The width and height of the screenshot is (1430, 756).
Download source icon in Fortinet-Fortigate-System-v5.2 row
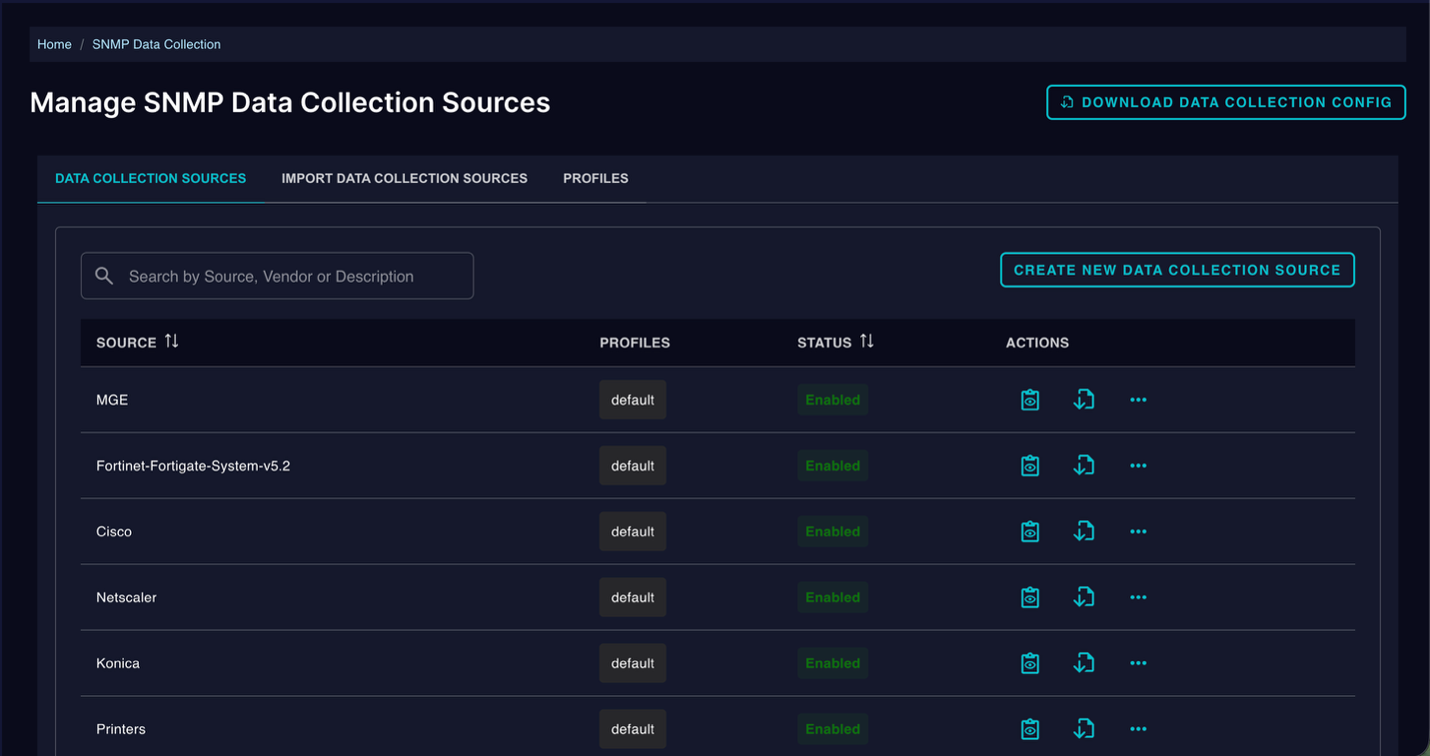click(1084, 466)
